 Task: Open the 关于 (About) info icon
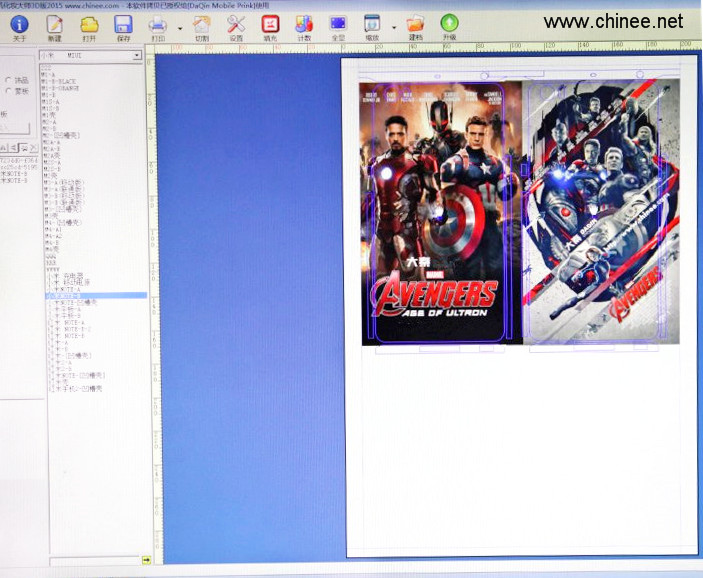(19, 24)
